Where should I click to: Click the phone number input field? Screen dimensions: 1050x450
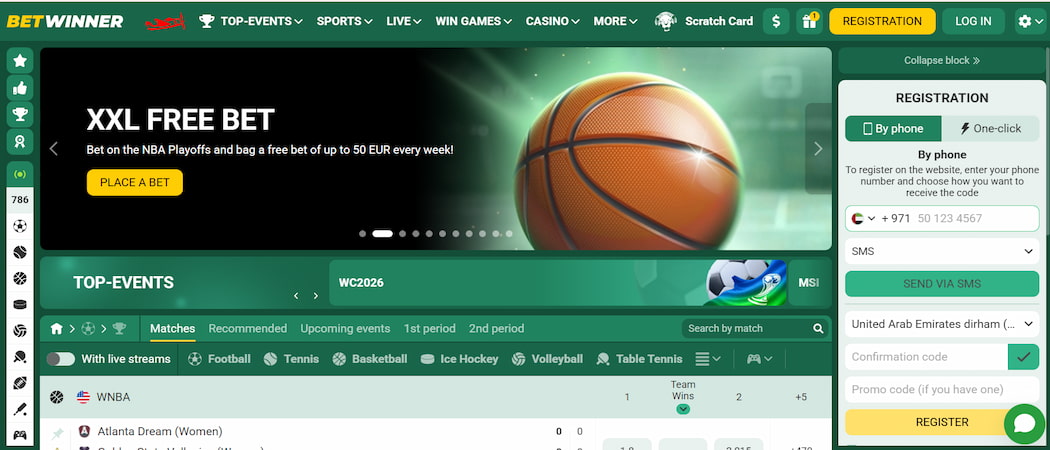pos(977,218)
